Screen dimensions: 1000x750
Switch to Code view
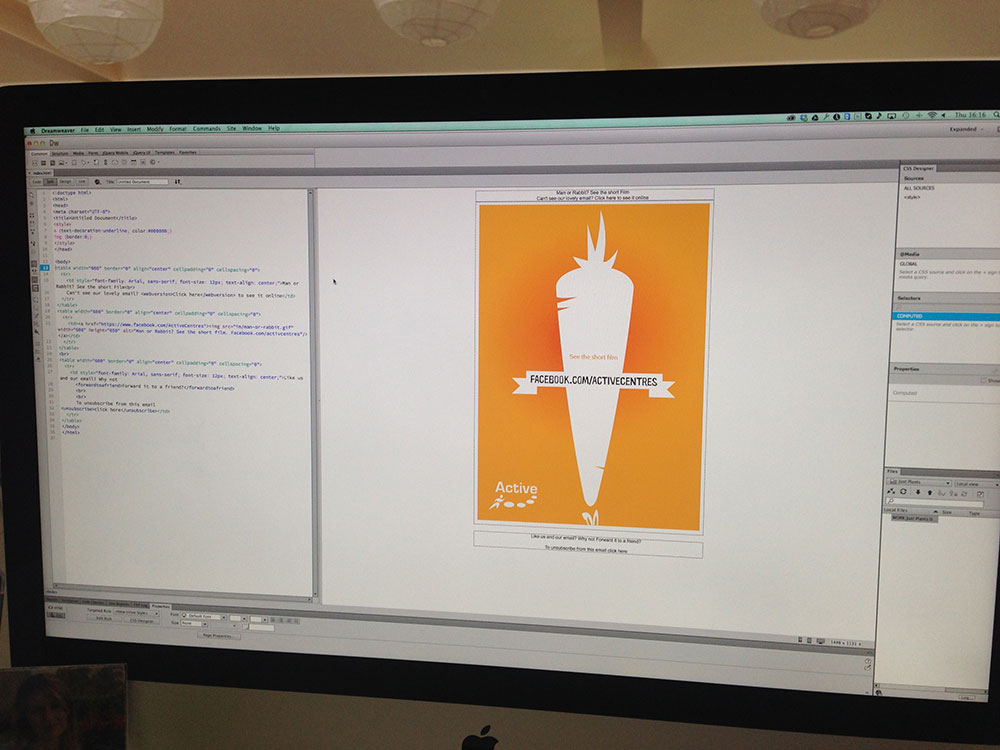pyautogui.click(x=36, y=182)
